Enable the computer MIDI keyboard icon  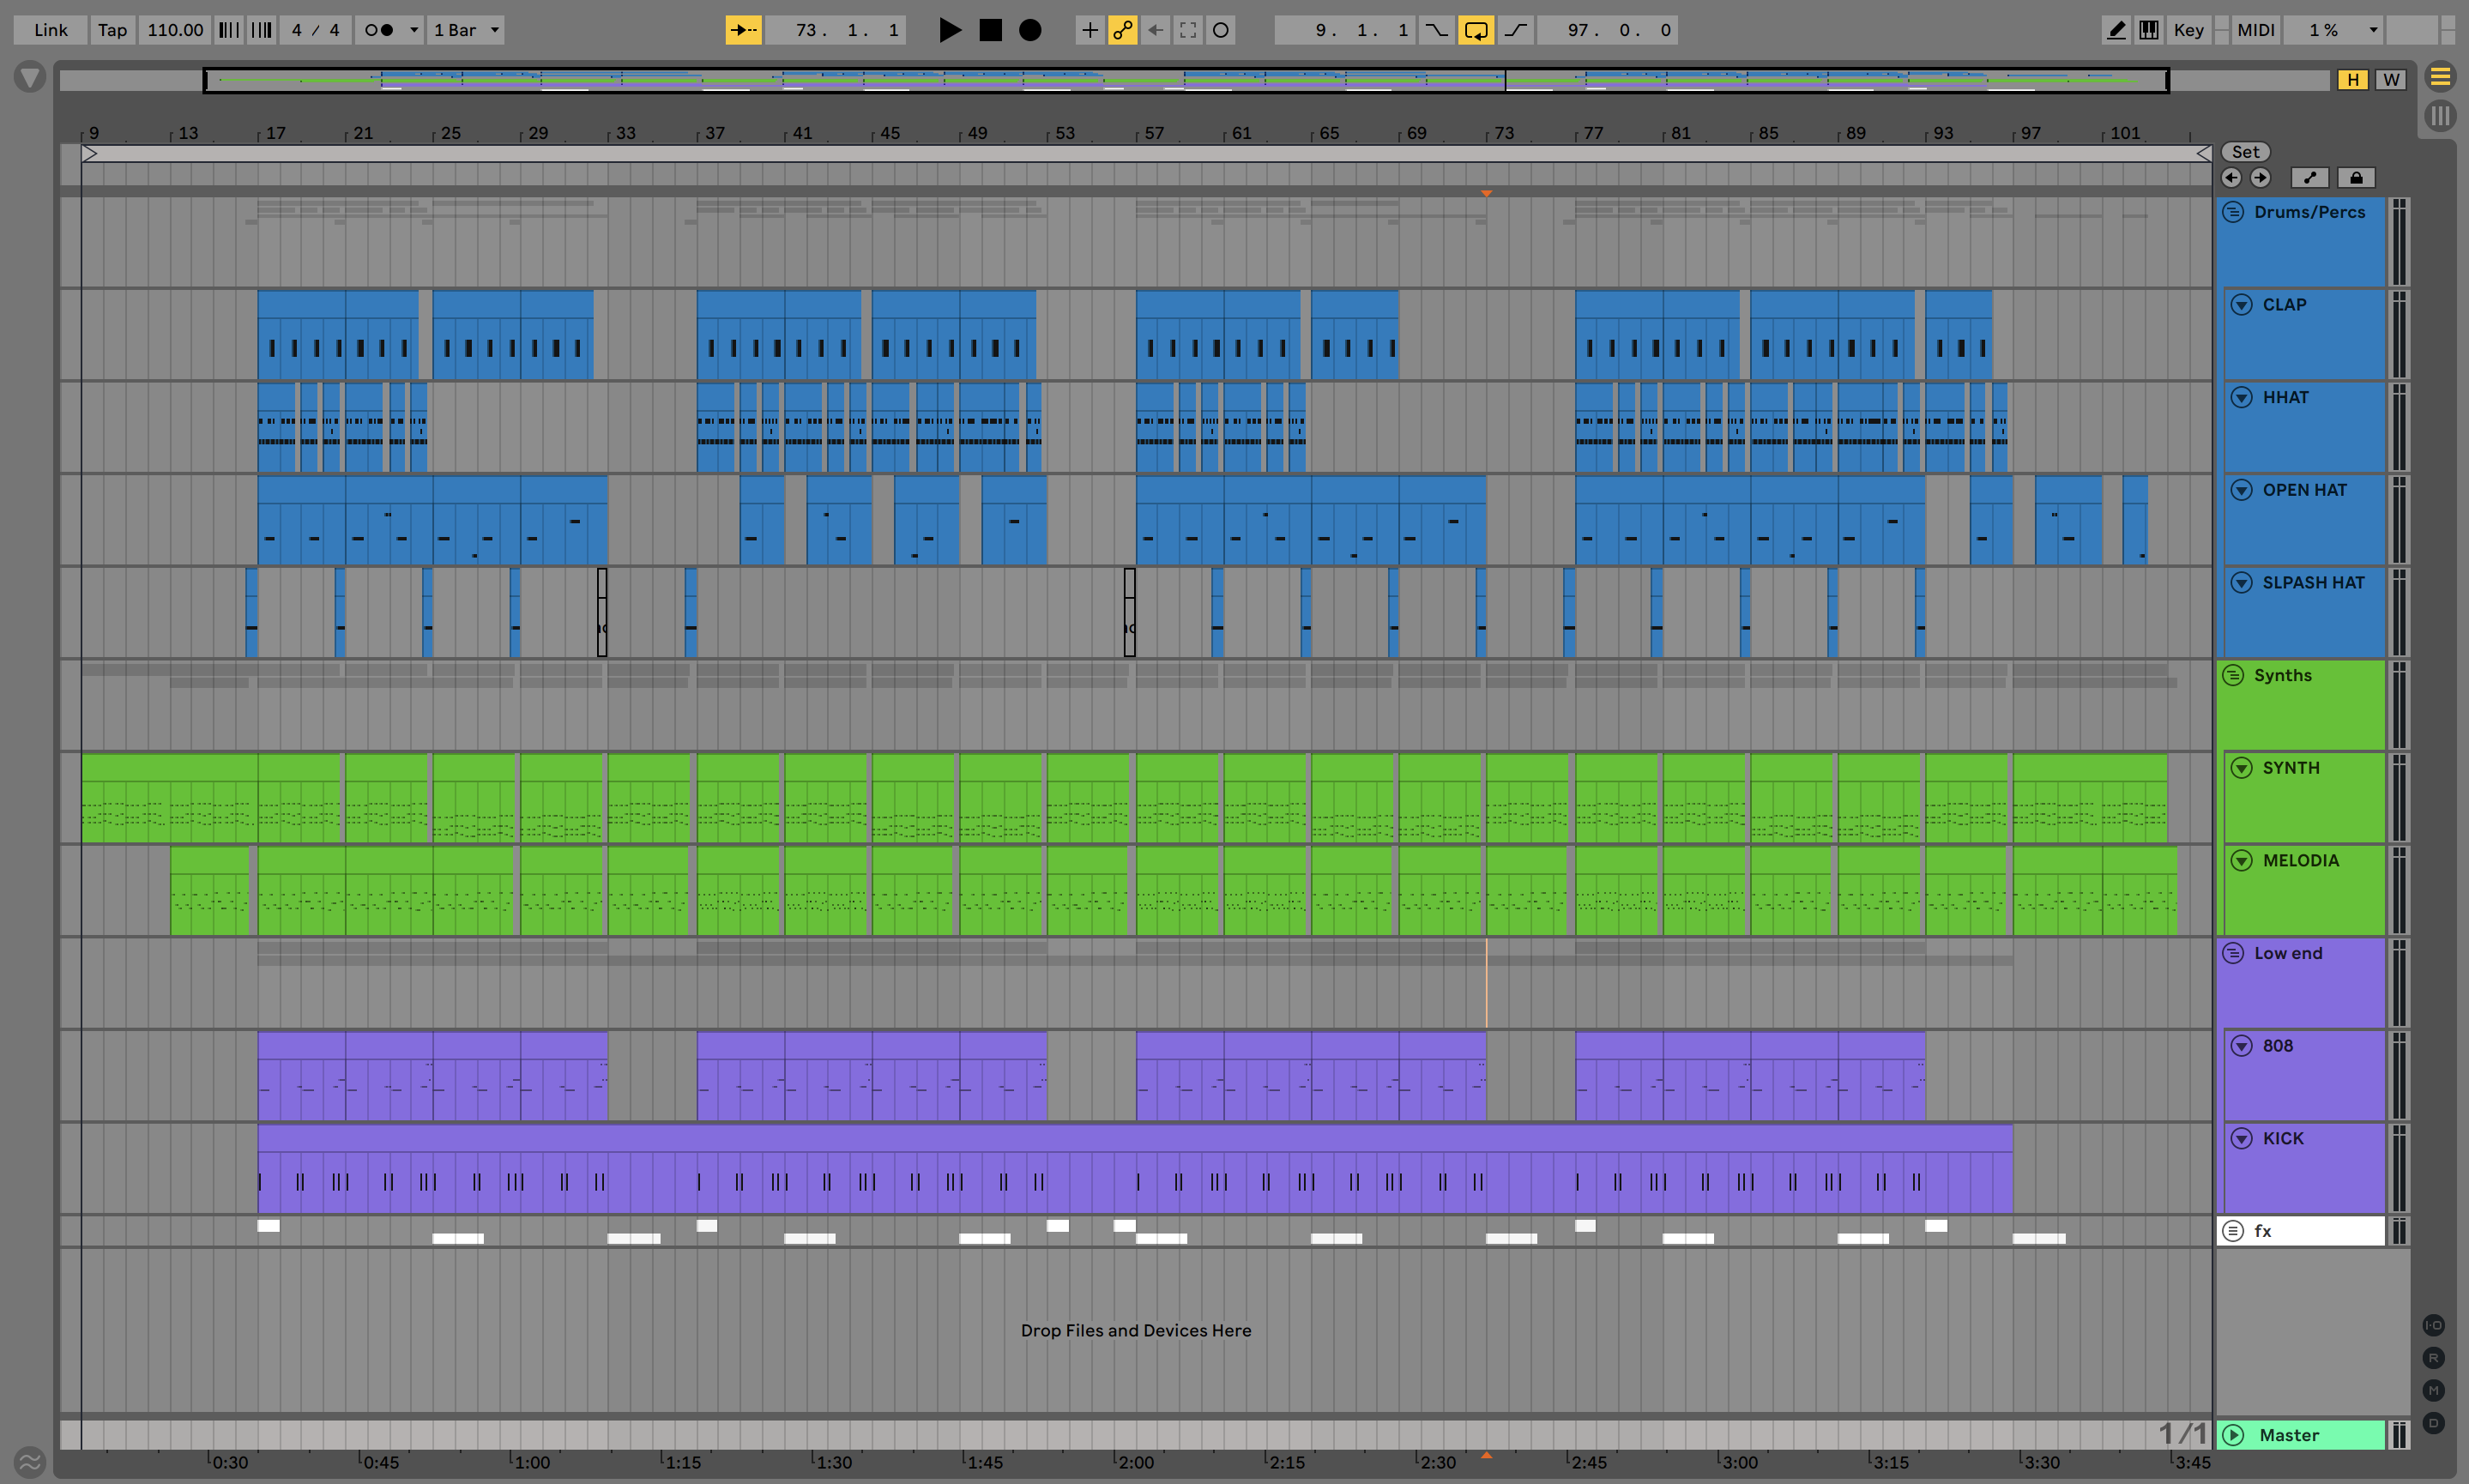(2148, 30)
